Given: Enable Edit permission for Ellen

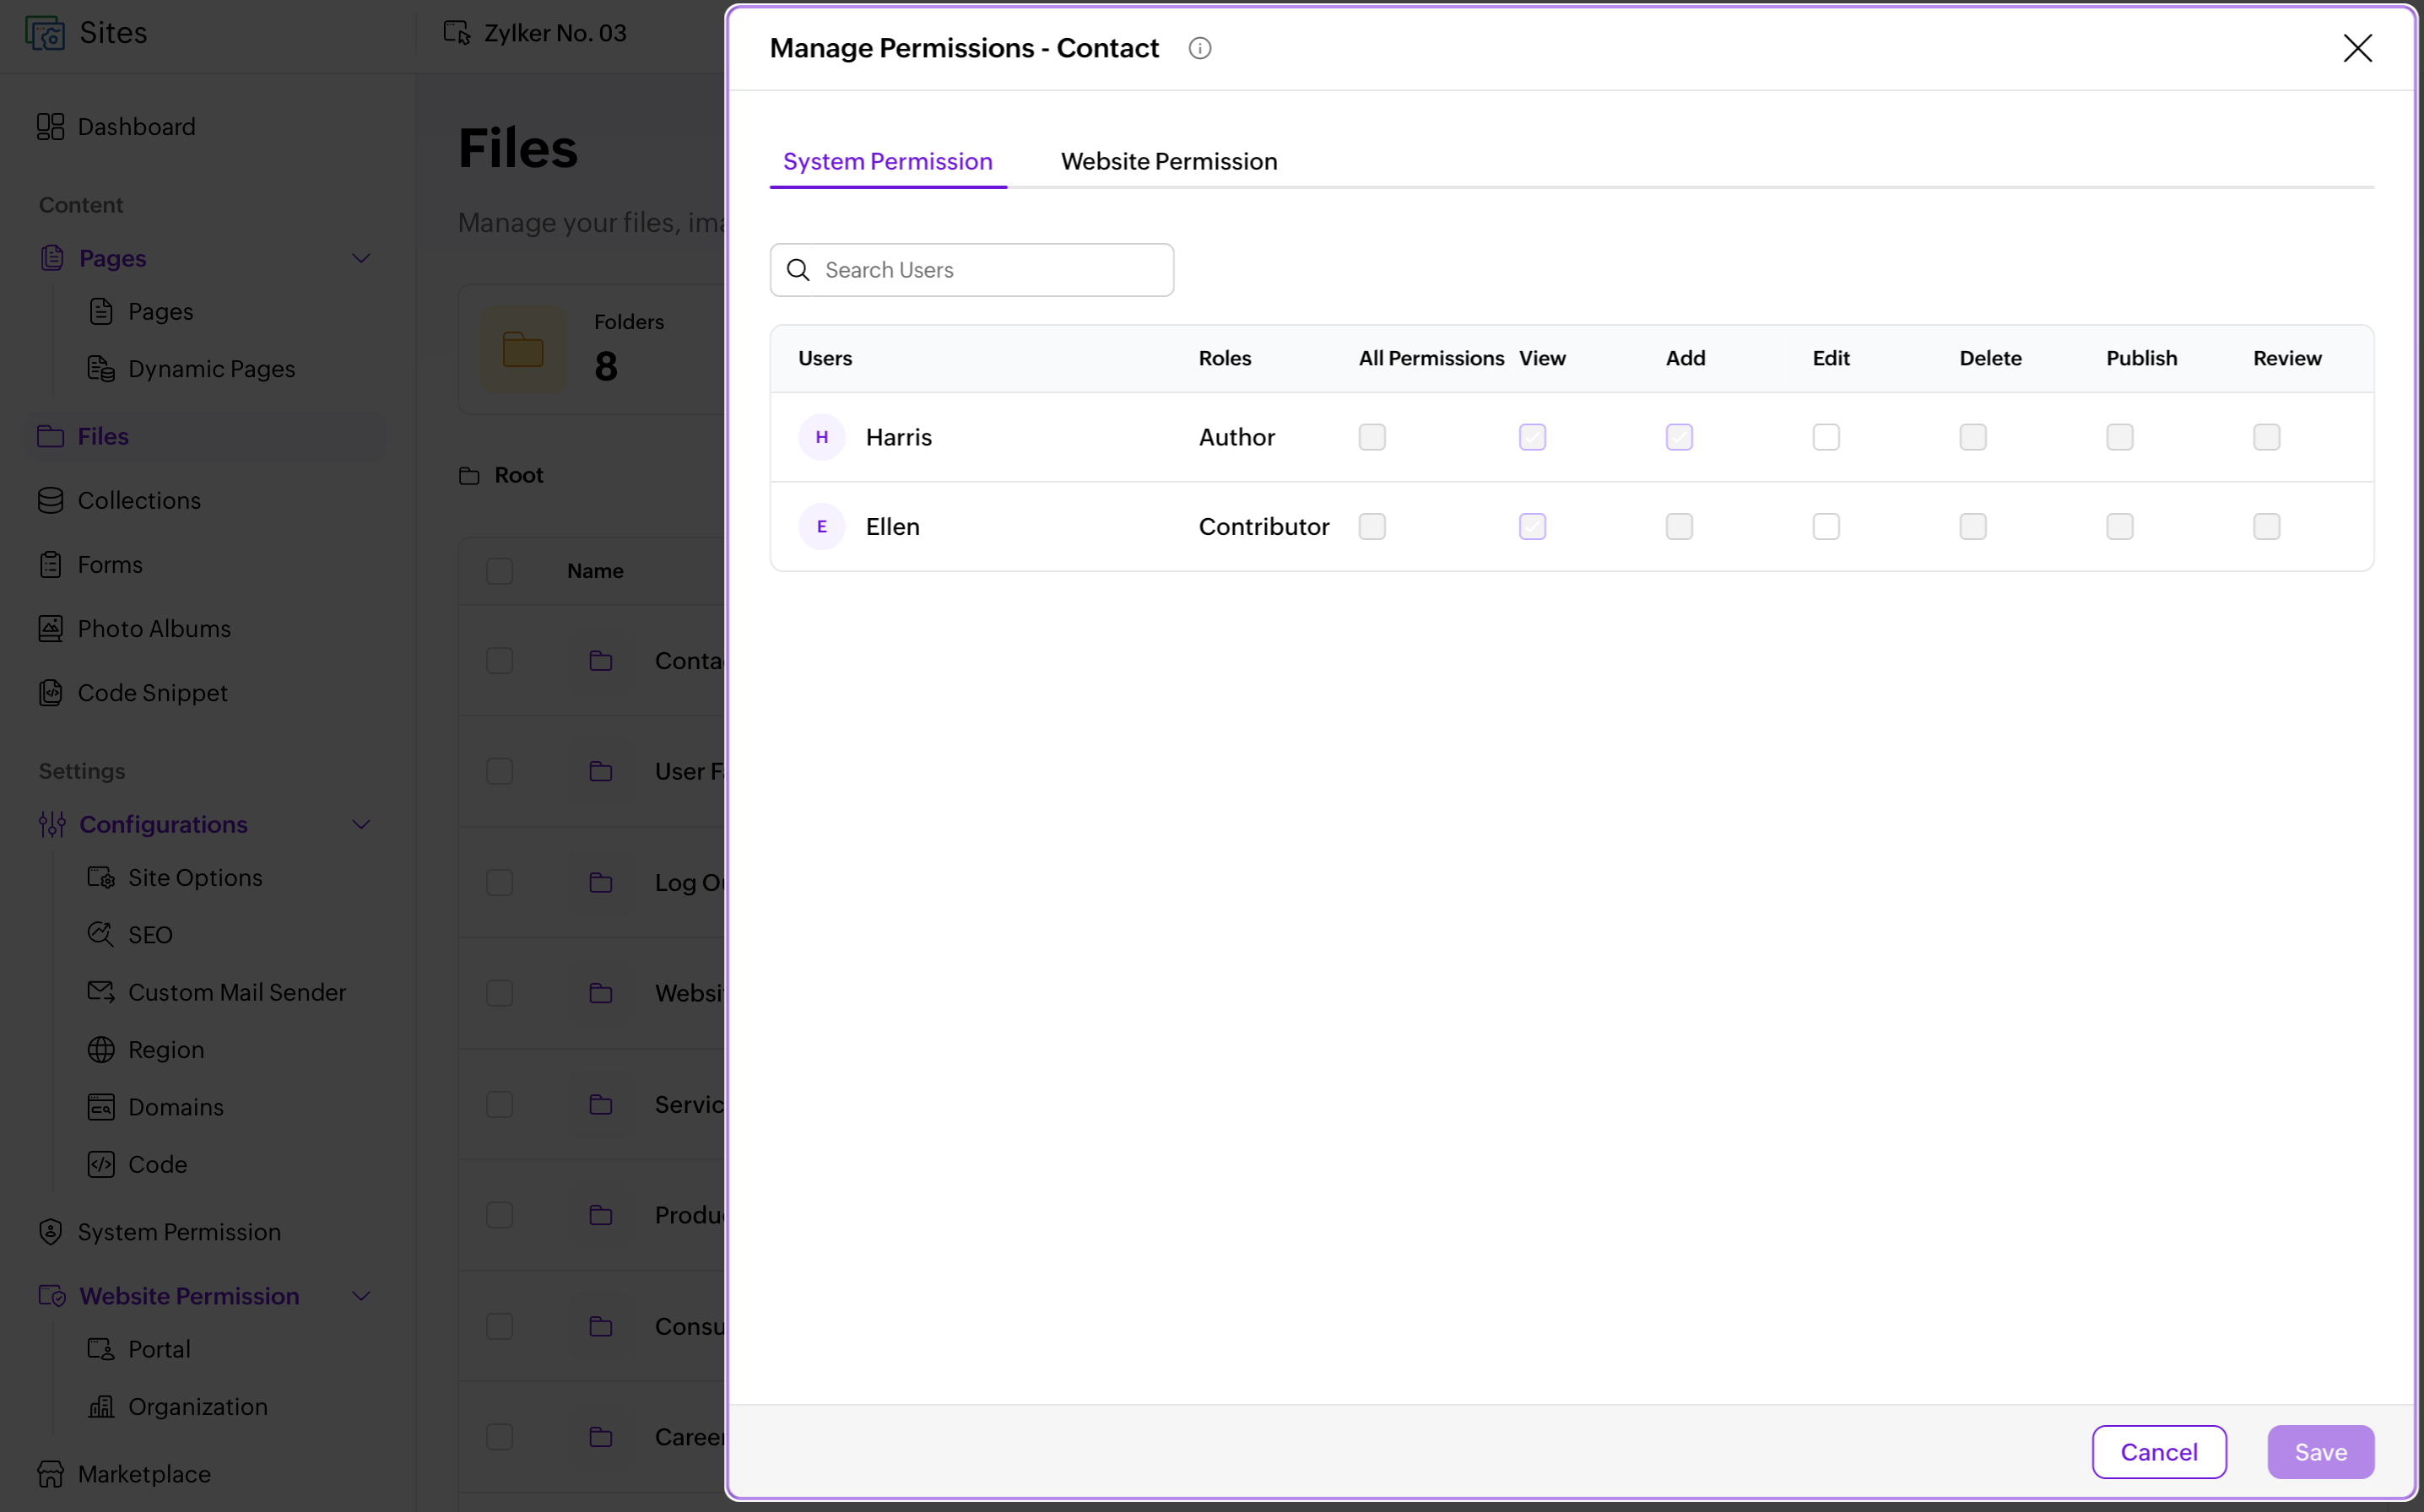Looking at the screenshot, I should (x=1826, y=526).
